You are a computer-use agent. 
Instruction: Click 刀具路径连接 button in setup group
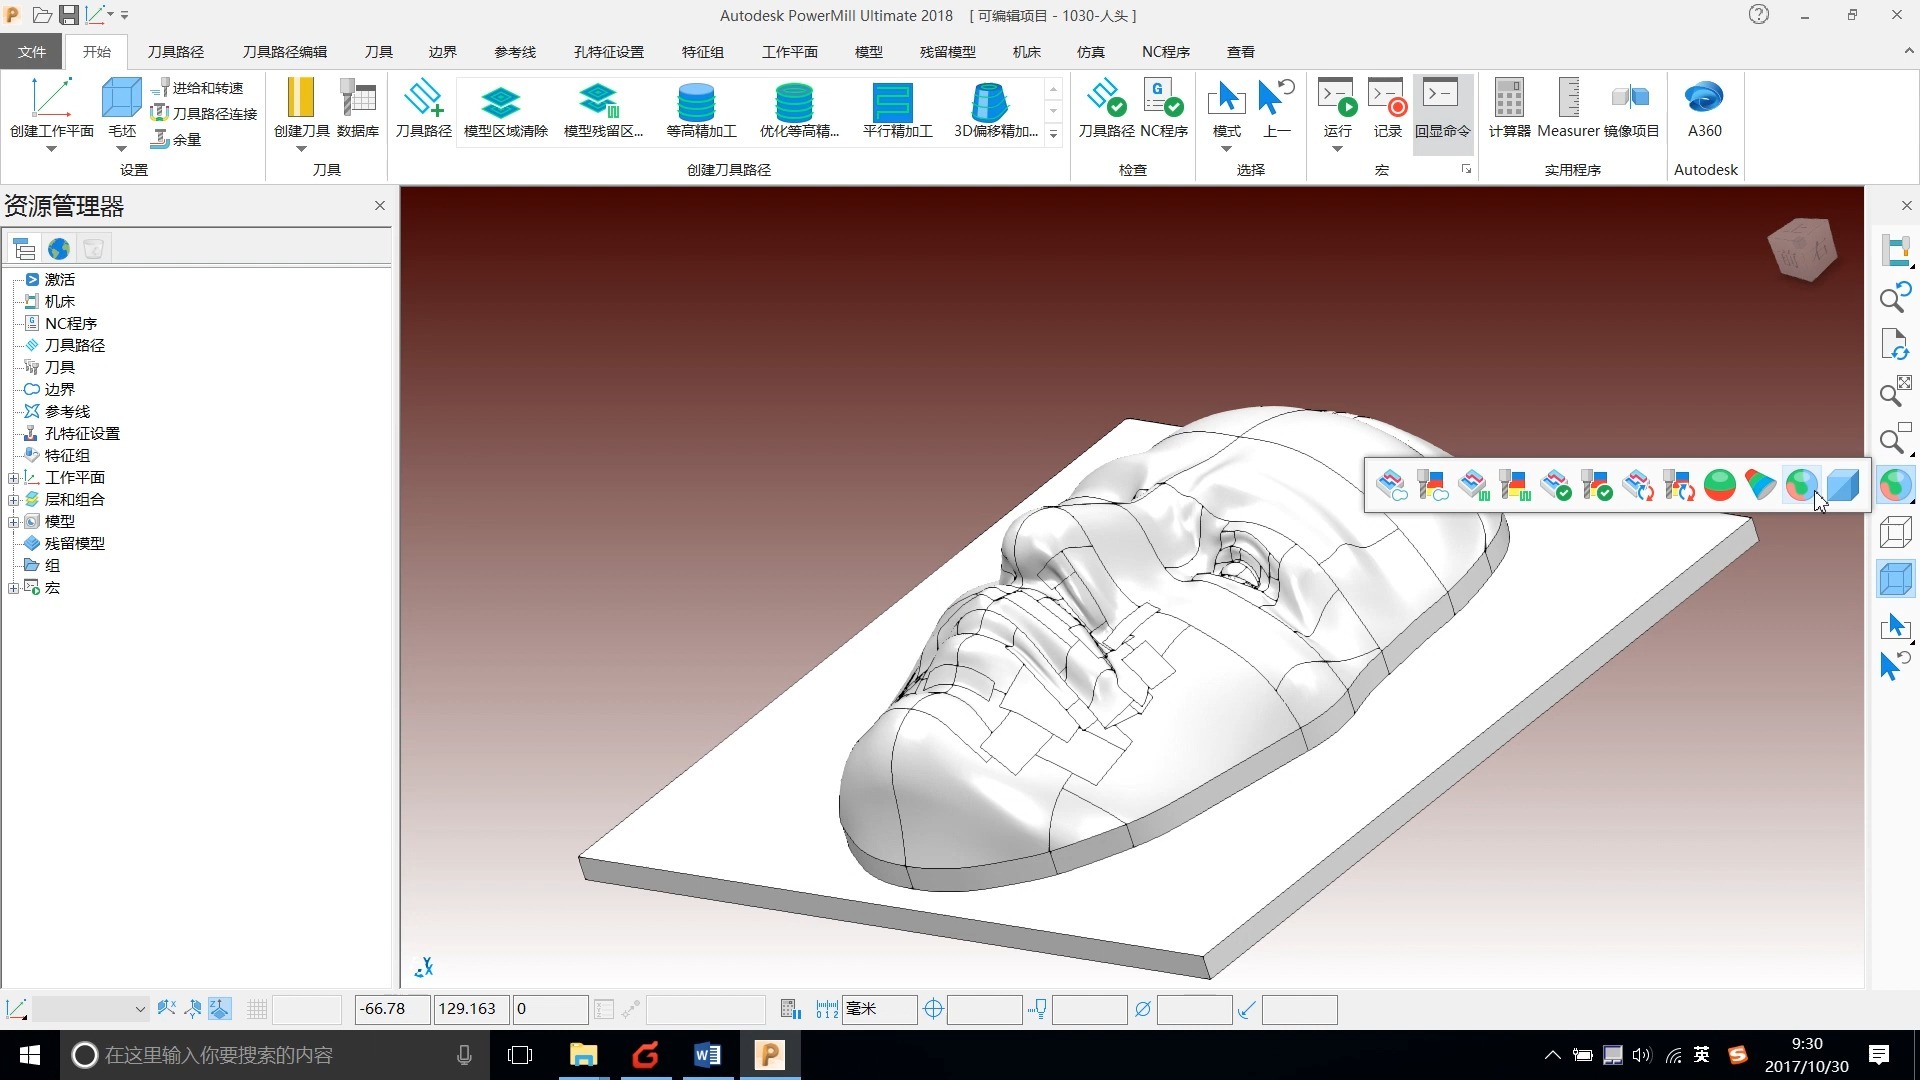click(205, 114)
